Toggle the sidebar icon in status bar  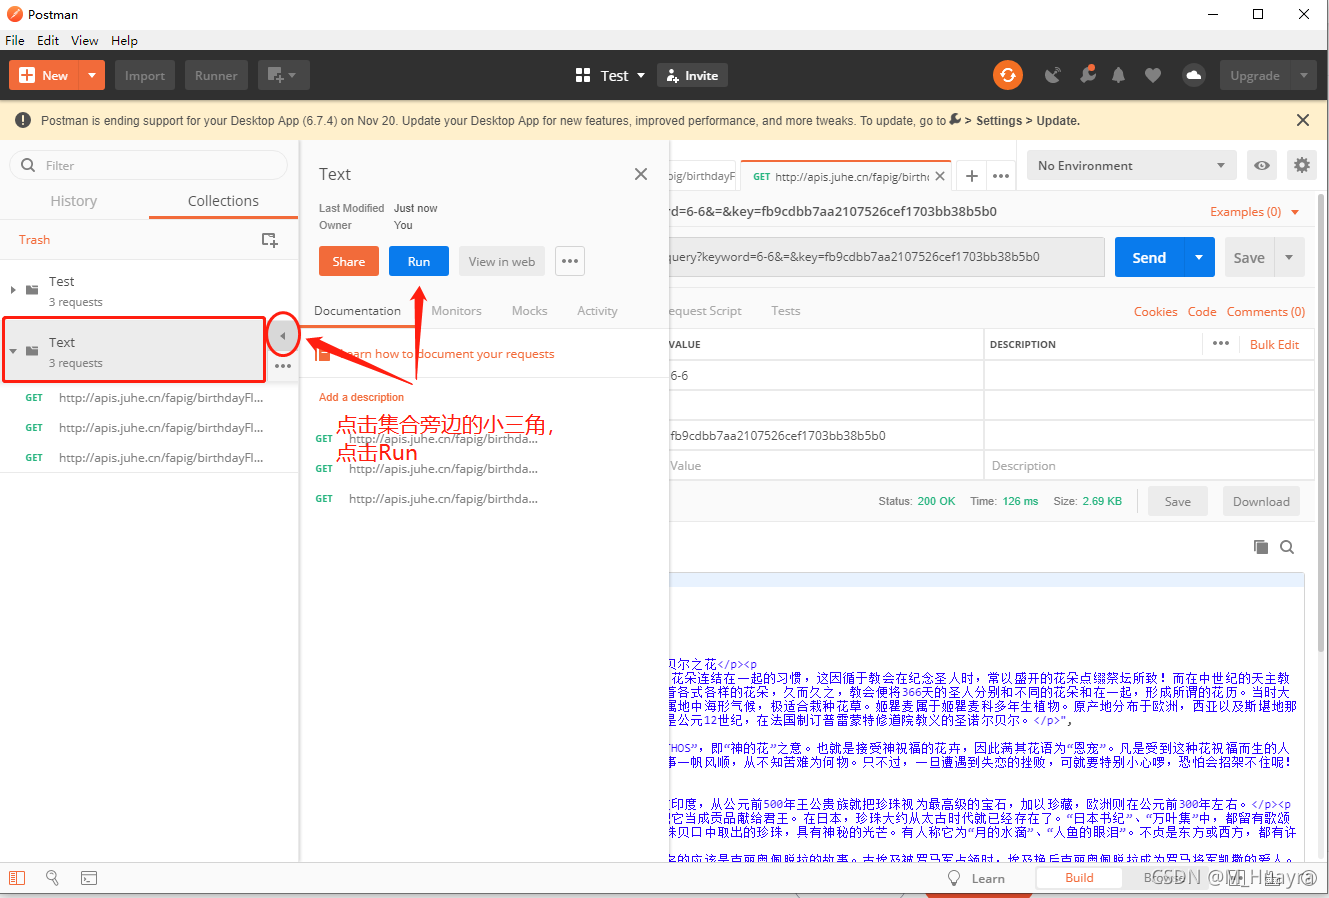coord(16,878)
